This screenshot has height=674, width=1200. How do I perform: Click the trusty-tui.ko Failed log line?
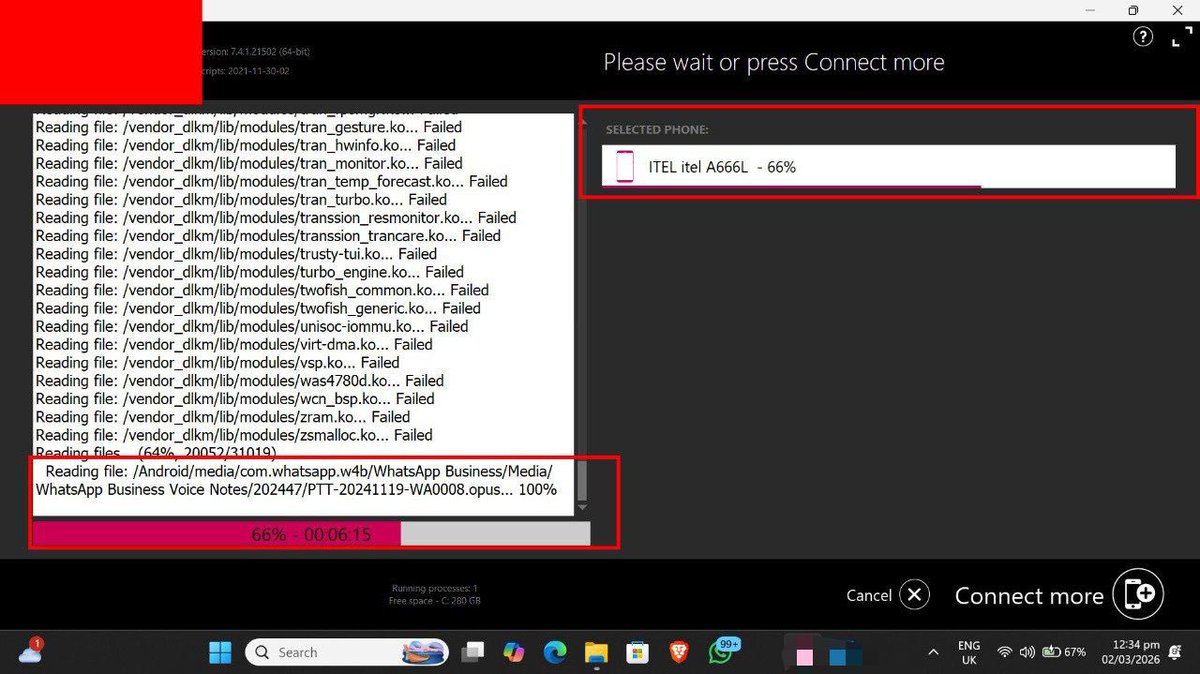(x=236, y=253)
